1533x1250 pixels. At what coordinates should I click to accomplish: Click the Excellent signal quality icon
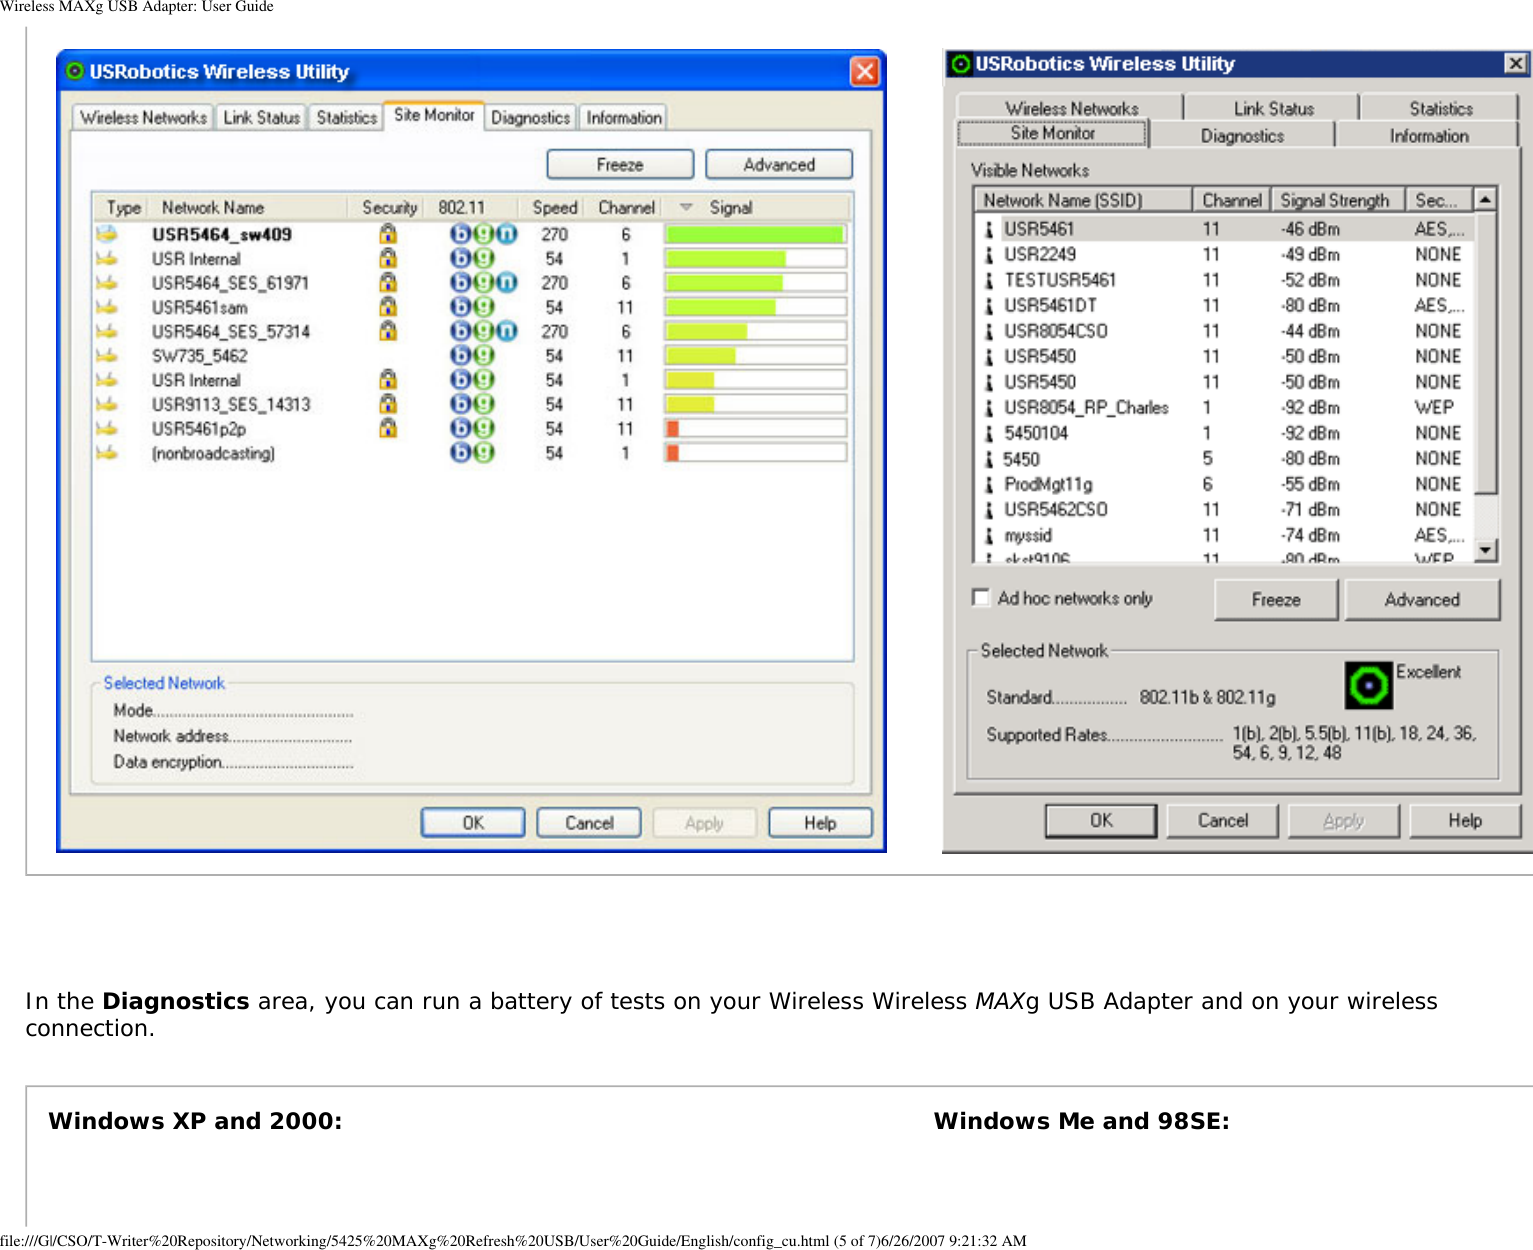(x=1369, y=685)
